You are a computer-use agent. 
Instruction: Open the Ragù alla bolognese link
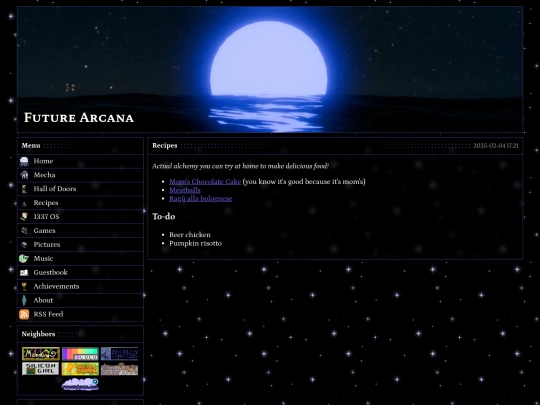tap(200, 198)
